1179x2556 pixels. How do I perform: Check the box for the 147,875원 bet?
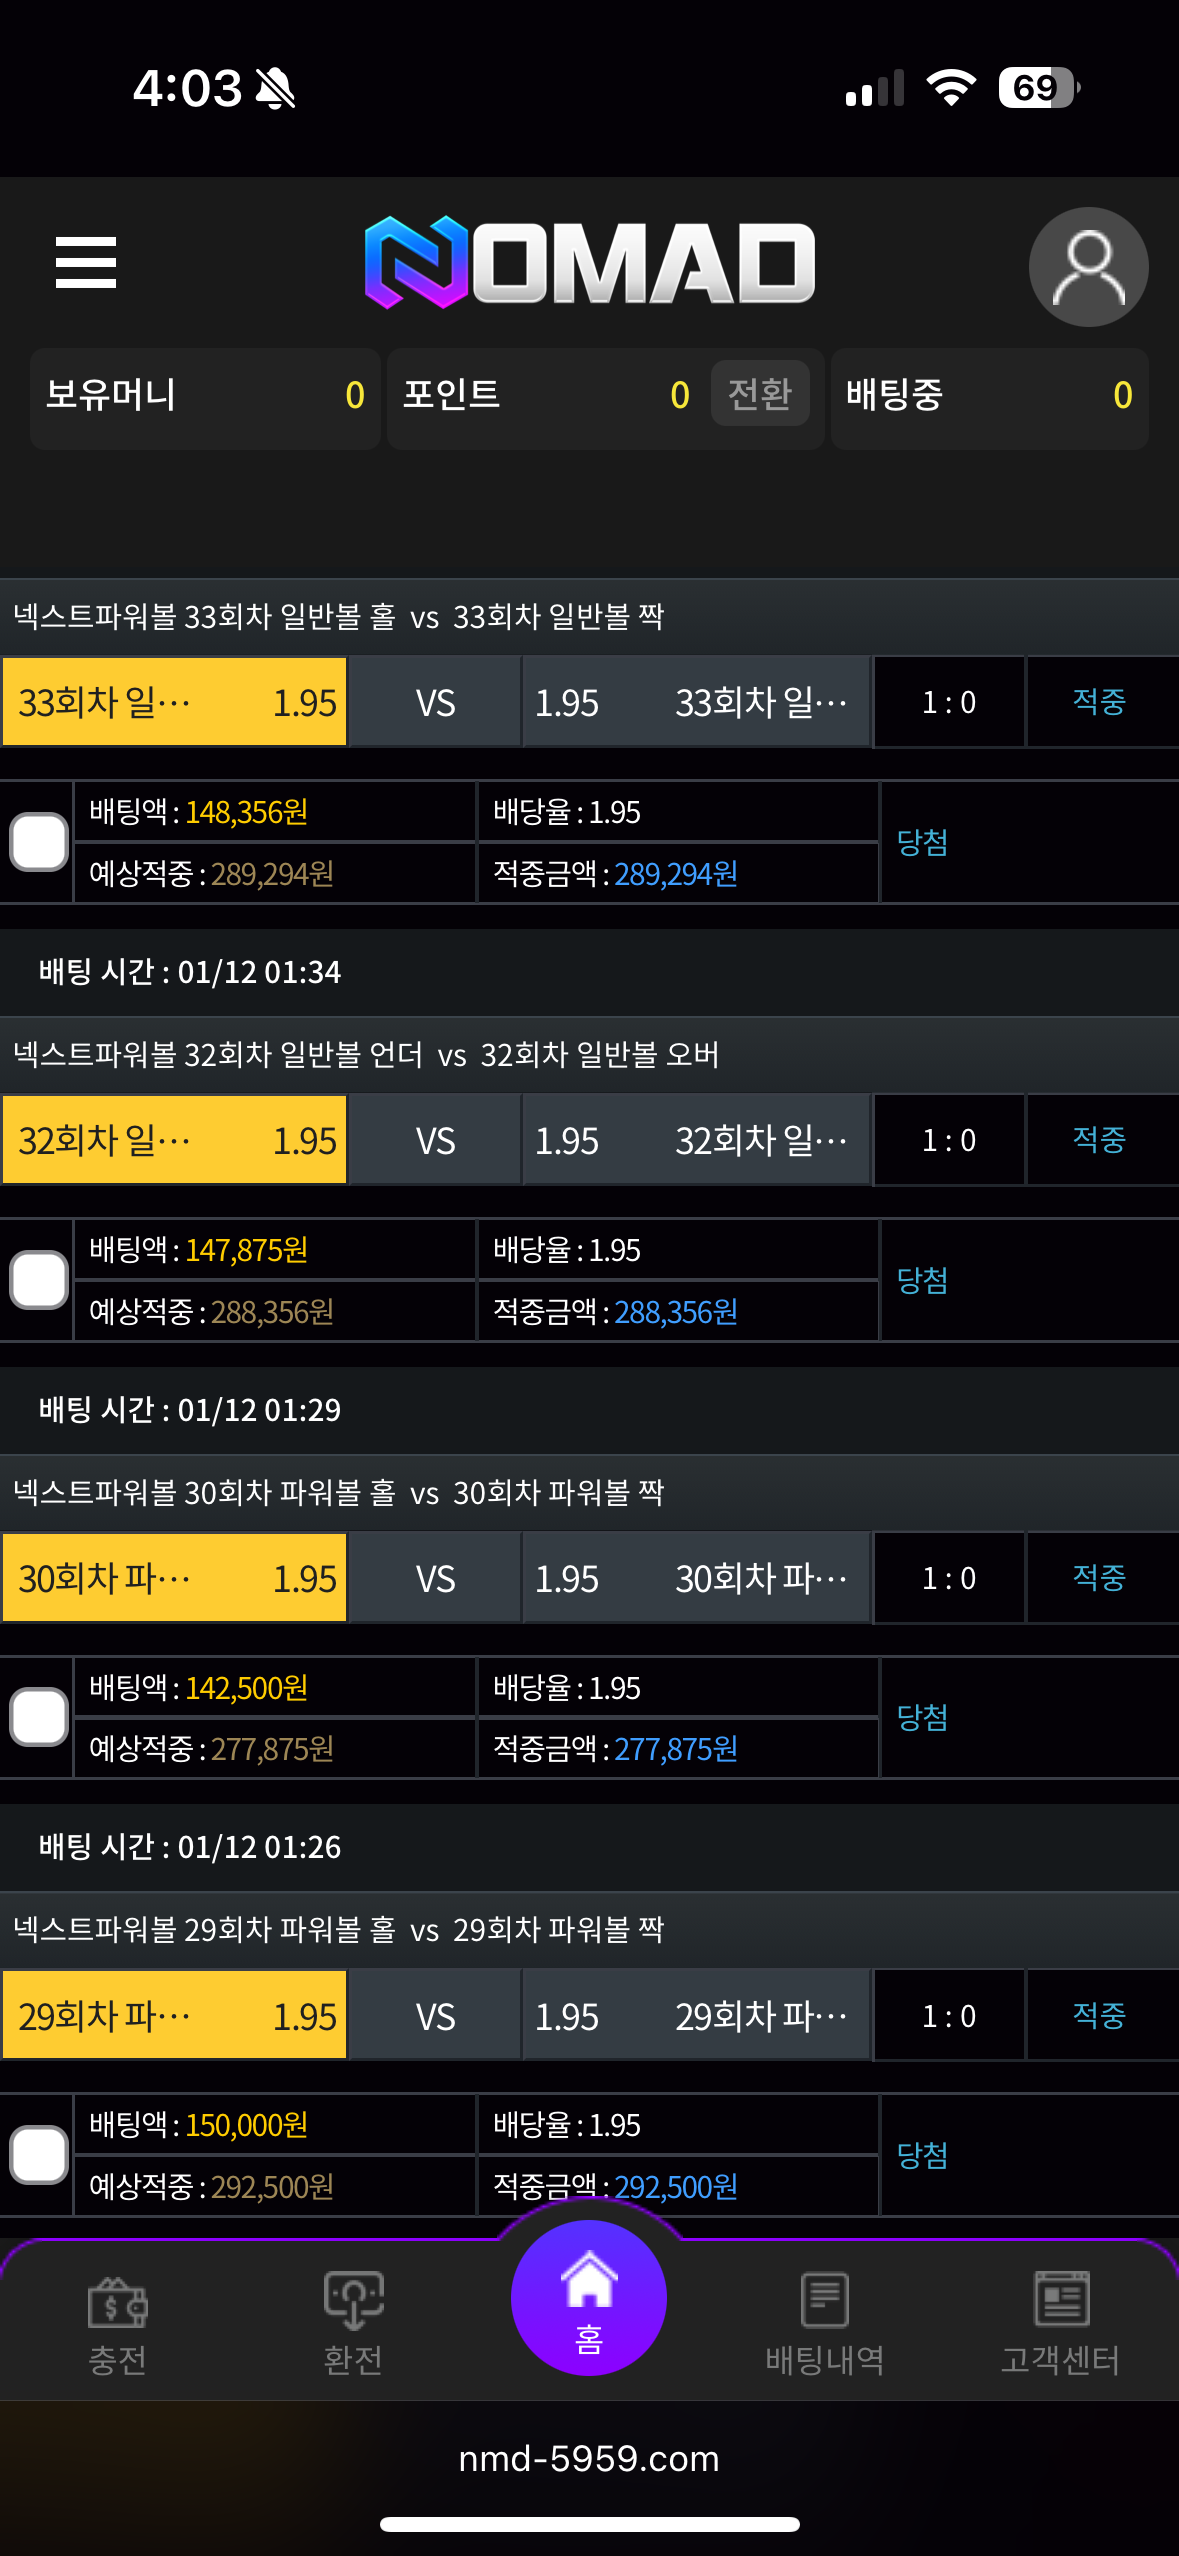[39, 1280]
